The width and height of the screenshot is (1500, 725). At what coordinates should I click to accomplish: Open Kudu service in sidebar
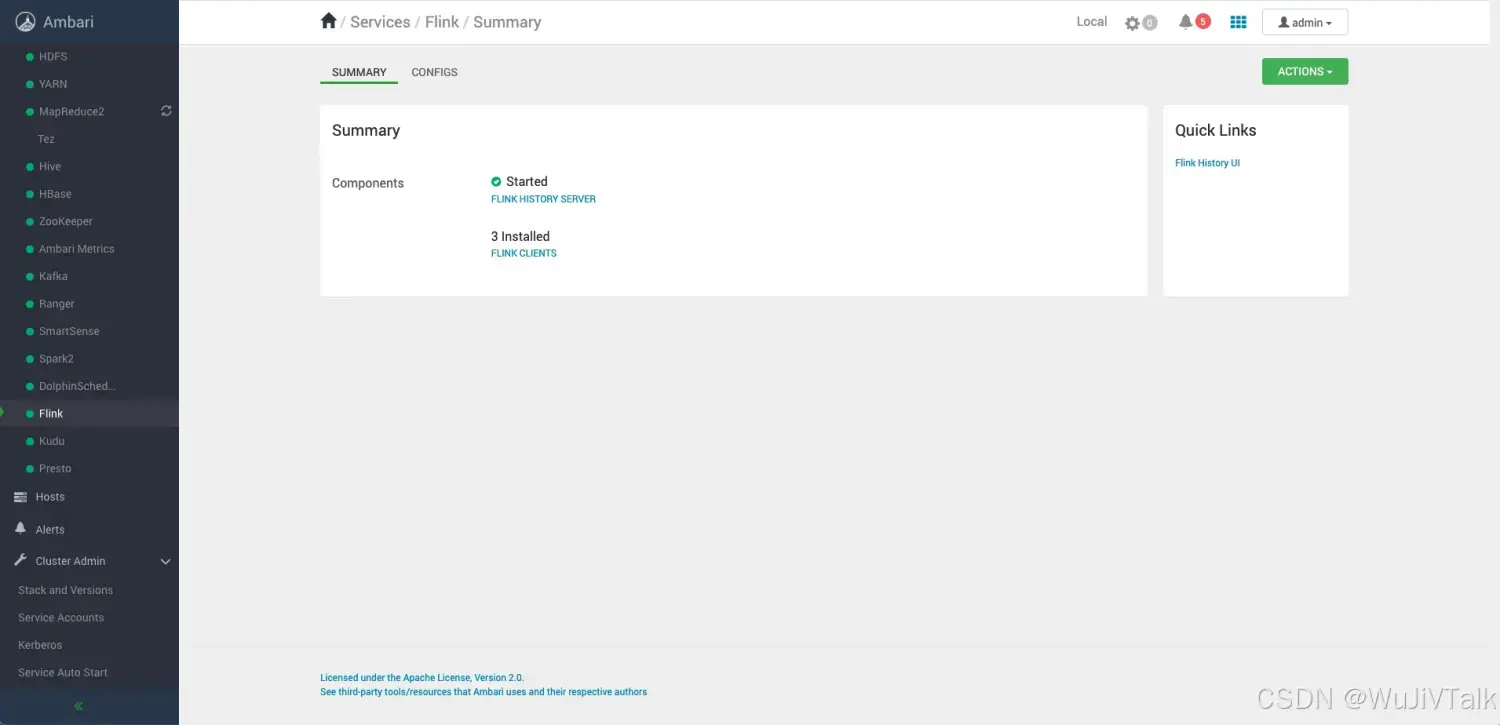pyautogui.click(x=52, y=441)
